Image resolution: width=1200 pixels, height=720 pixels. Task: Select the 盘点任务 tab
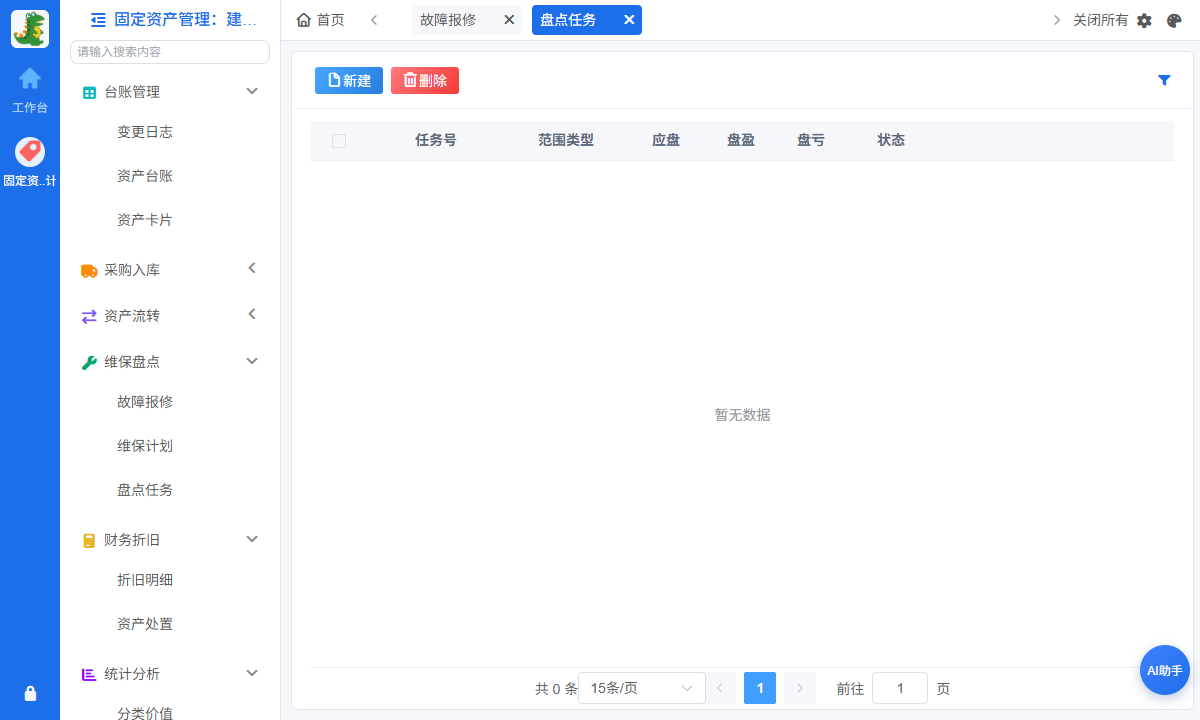point(568,20)
